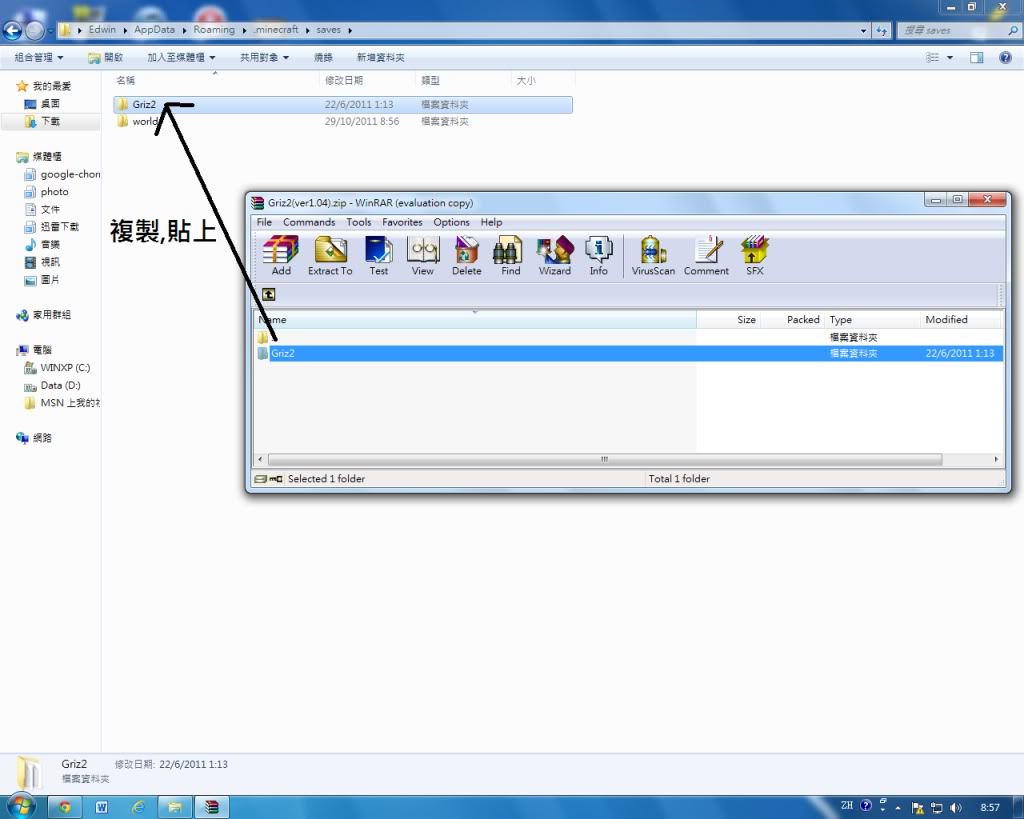Click the Explorer back navigation arrow

pyautogui.click(x=12, y=30)
